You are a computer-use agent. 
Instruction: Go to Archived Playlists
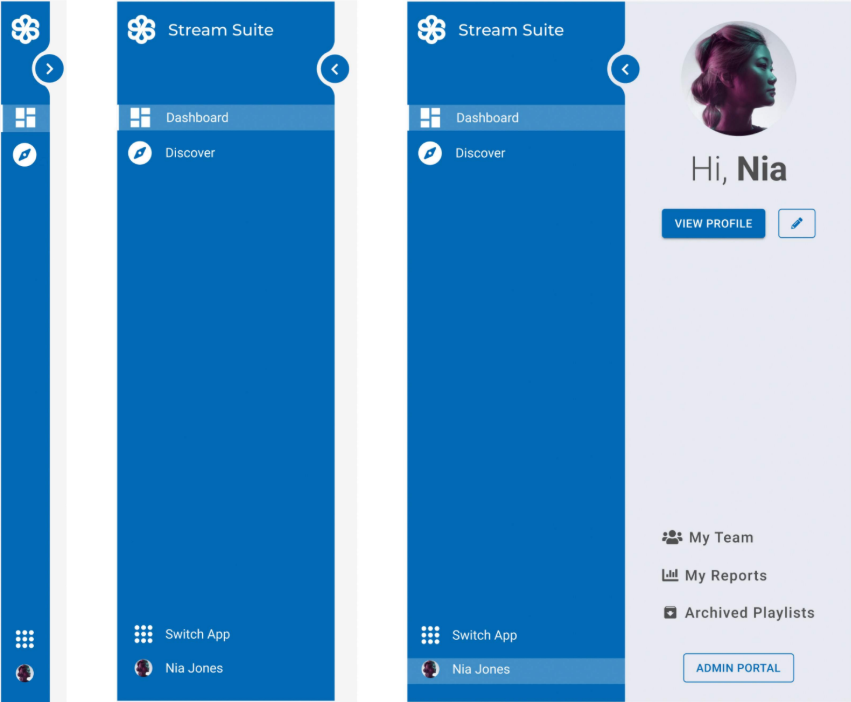pyautogui.click(x=748, y=612)
